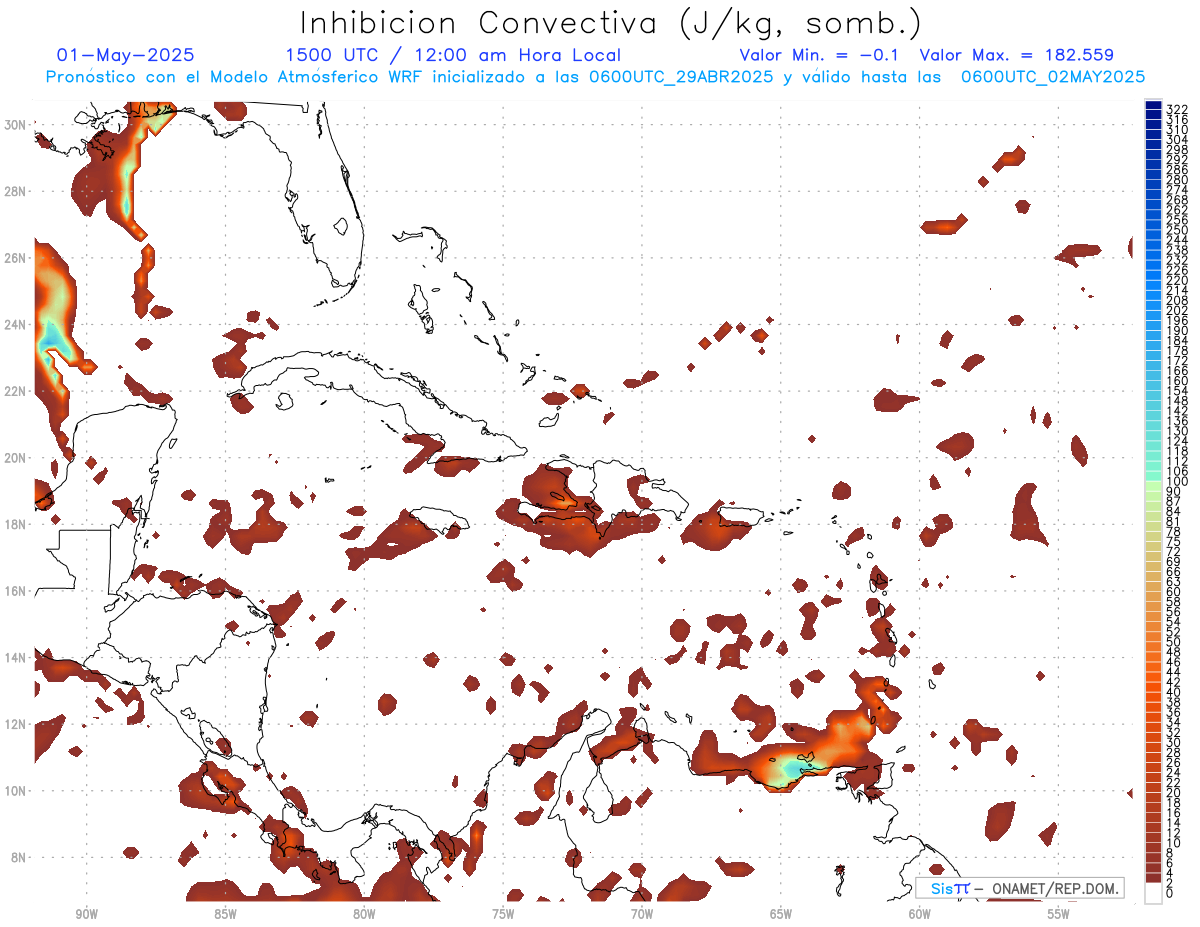This screenshot has width=1200, height=927.
Task: Click the 55W longitude label
Action: pos(1059,912)
